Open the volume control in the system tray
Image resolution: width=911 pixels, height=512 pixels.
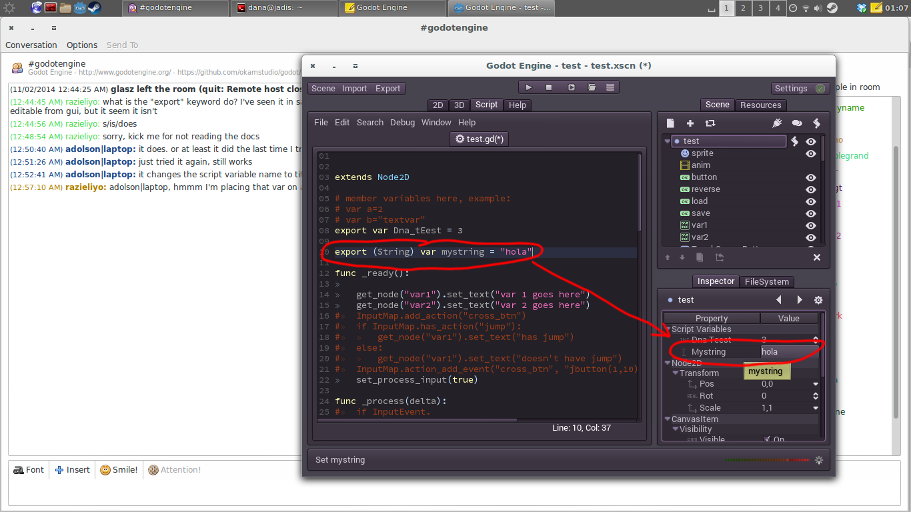coord(818,8)
